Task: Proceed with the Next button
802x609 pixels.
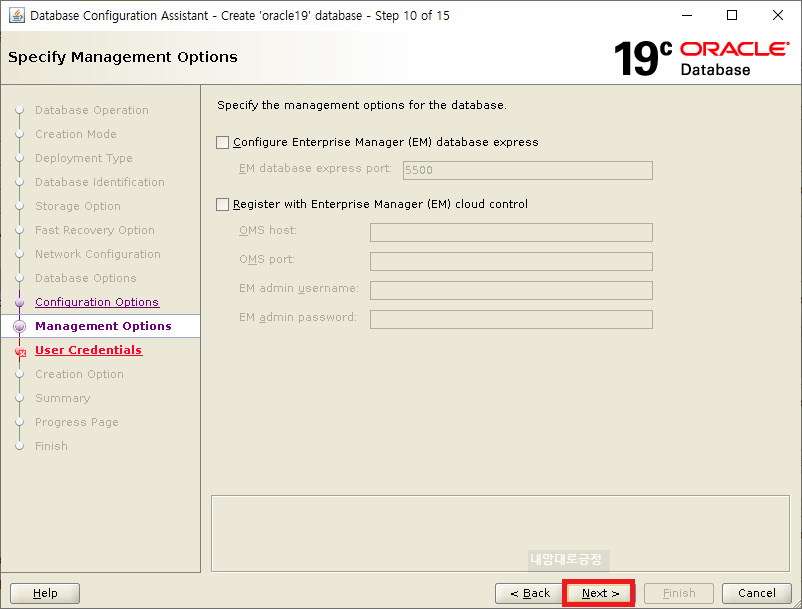Action: coord(599,593)
